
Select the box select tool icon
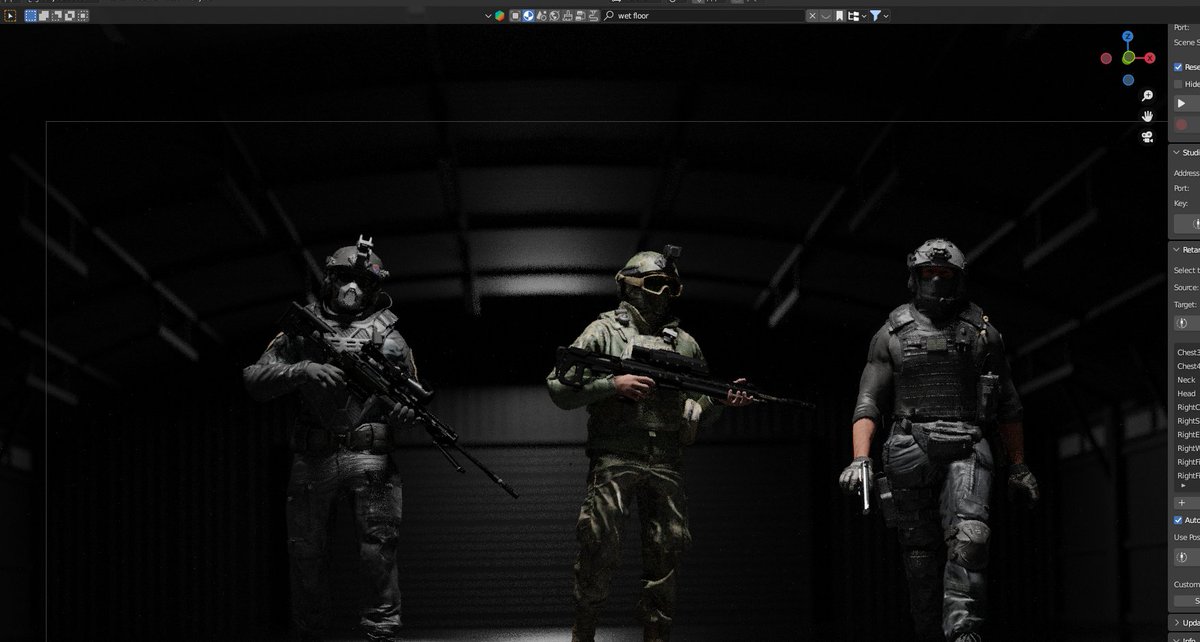pos(9,16)
